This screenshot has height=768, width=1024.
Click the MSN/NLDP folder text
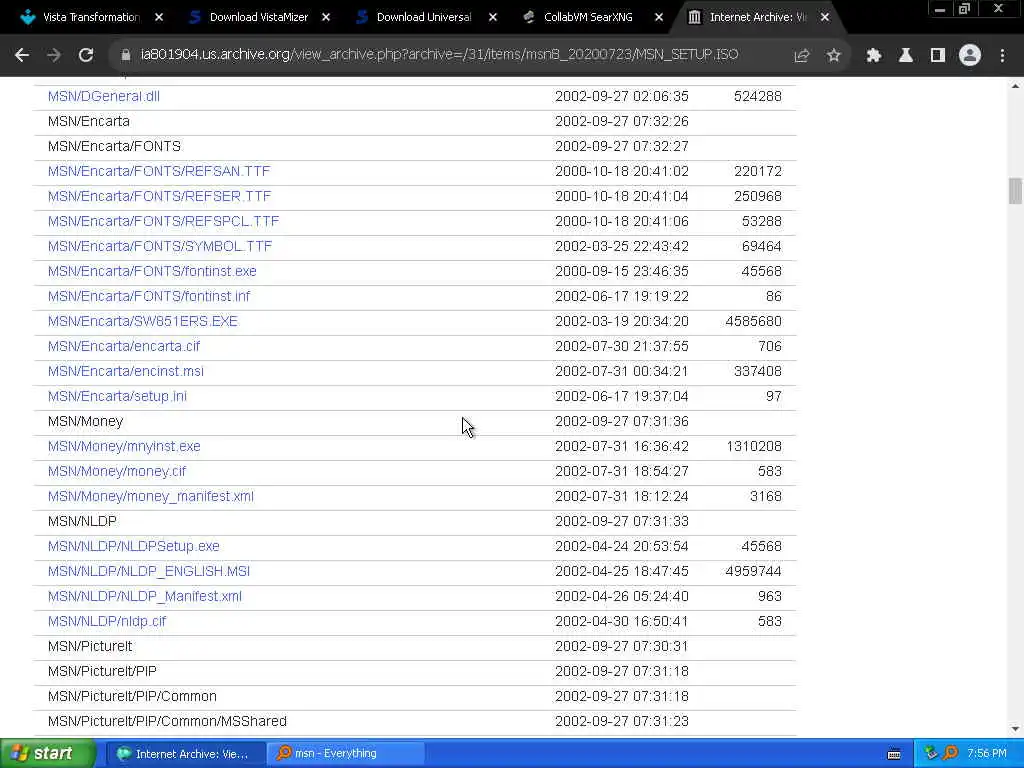[x=82, y=521]
